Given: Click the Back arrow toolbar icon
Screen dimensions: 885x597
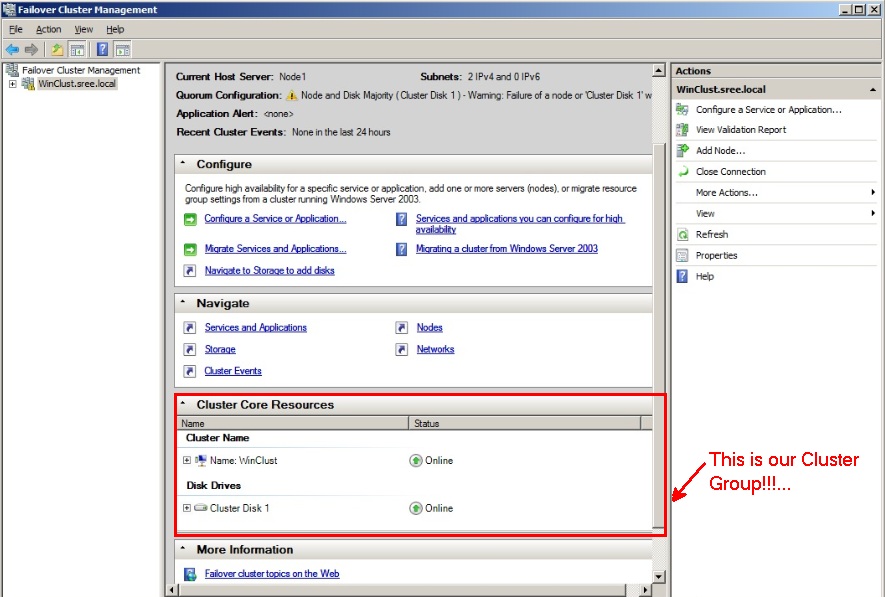Looking at the screenshot, I should point(12,49).
